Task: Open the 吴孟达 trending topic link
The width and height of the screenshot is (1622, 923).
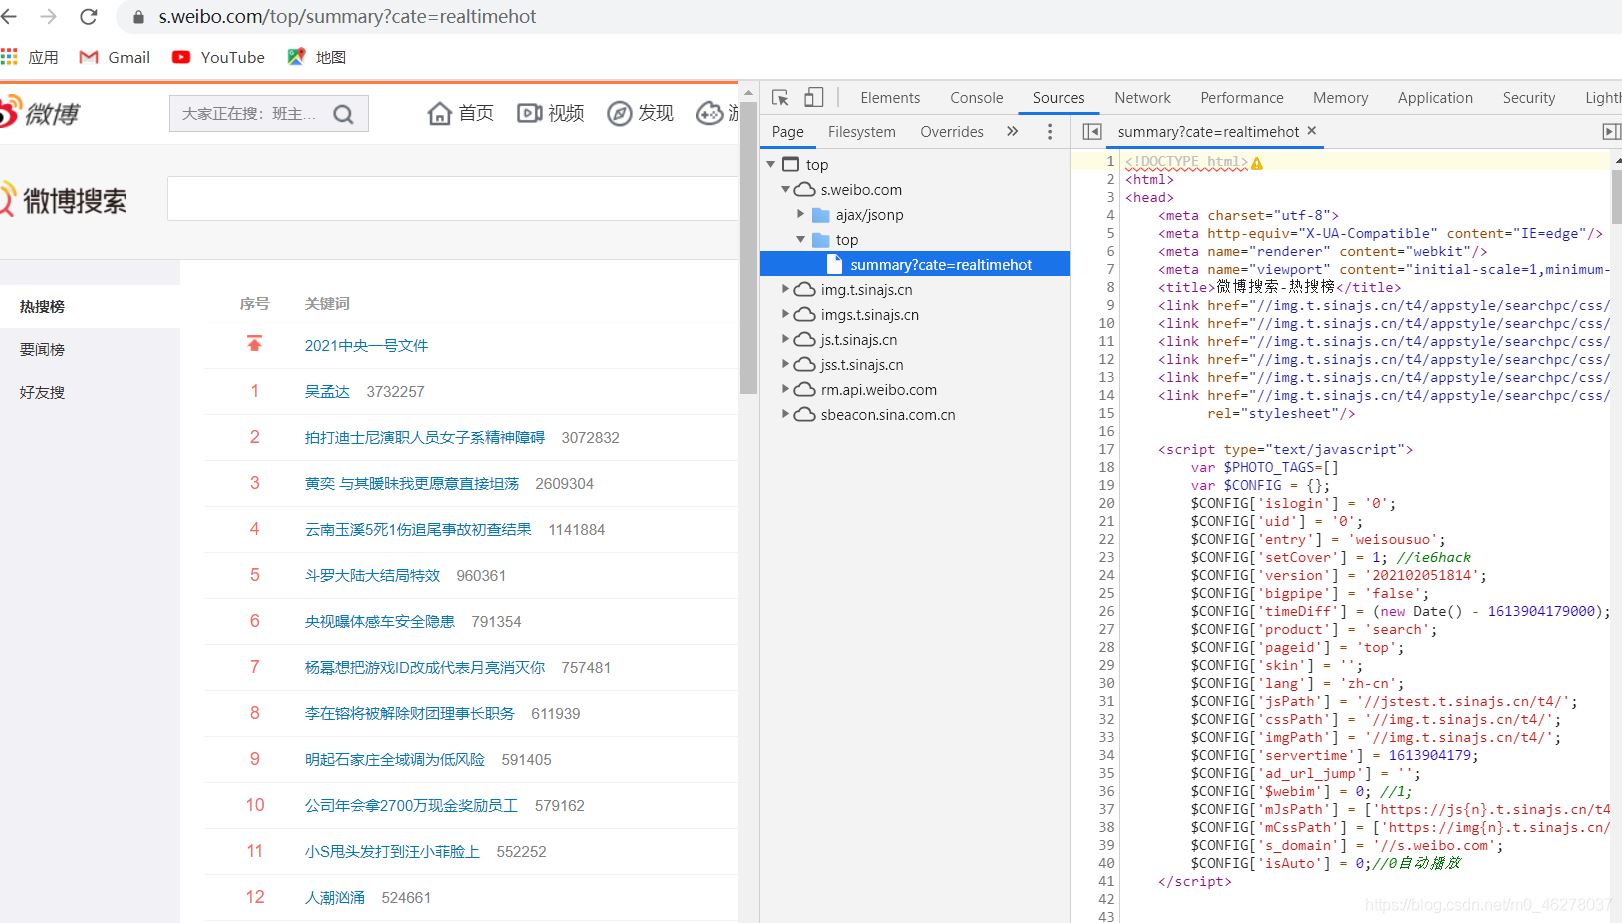Action: [x=327, y=391]
